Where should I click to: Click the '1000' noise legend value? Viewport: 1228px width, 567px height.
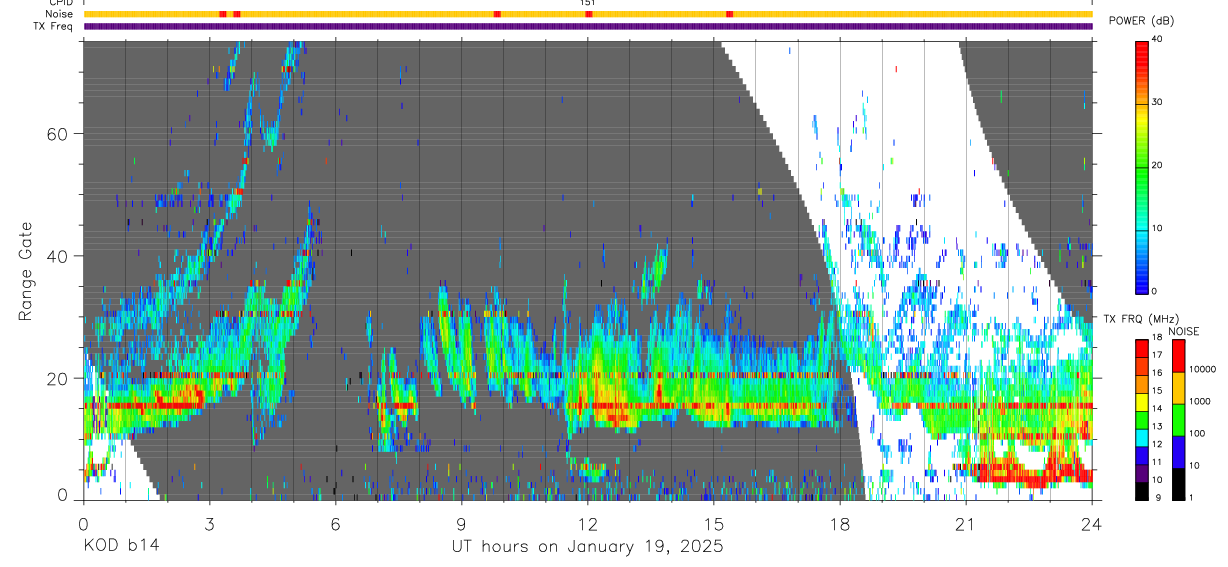coord(1201,401)
